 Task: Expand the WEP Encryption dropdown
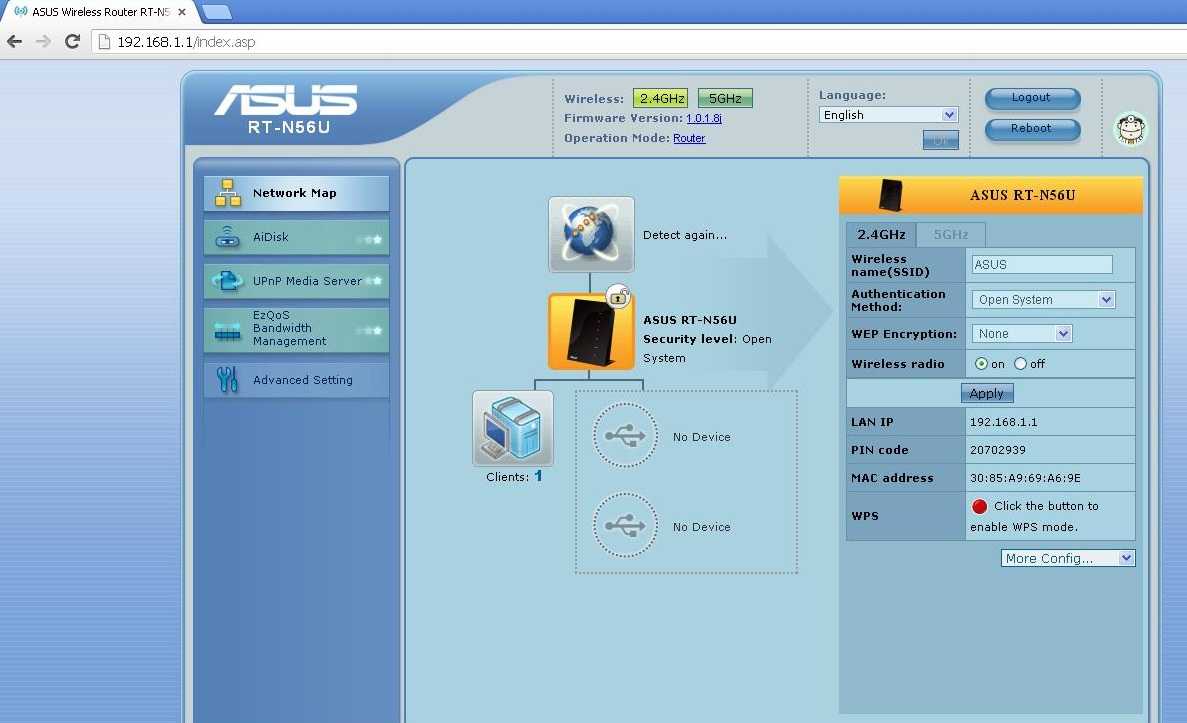1021,333
